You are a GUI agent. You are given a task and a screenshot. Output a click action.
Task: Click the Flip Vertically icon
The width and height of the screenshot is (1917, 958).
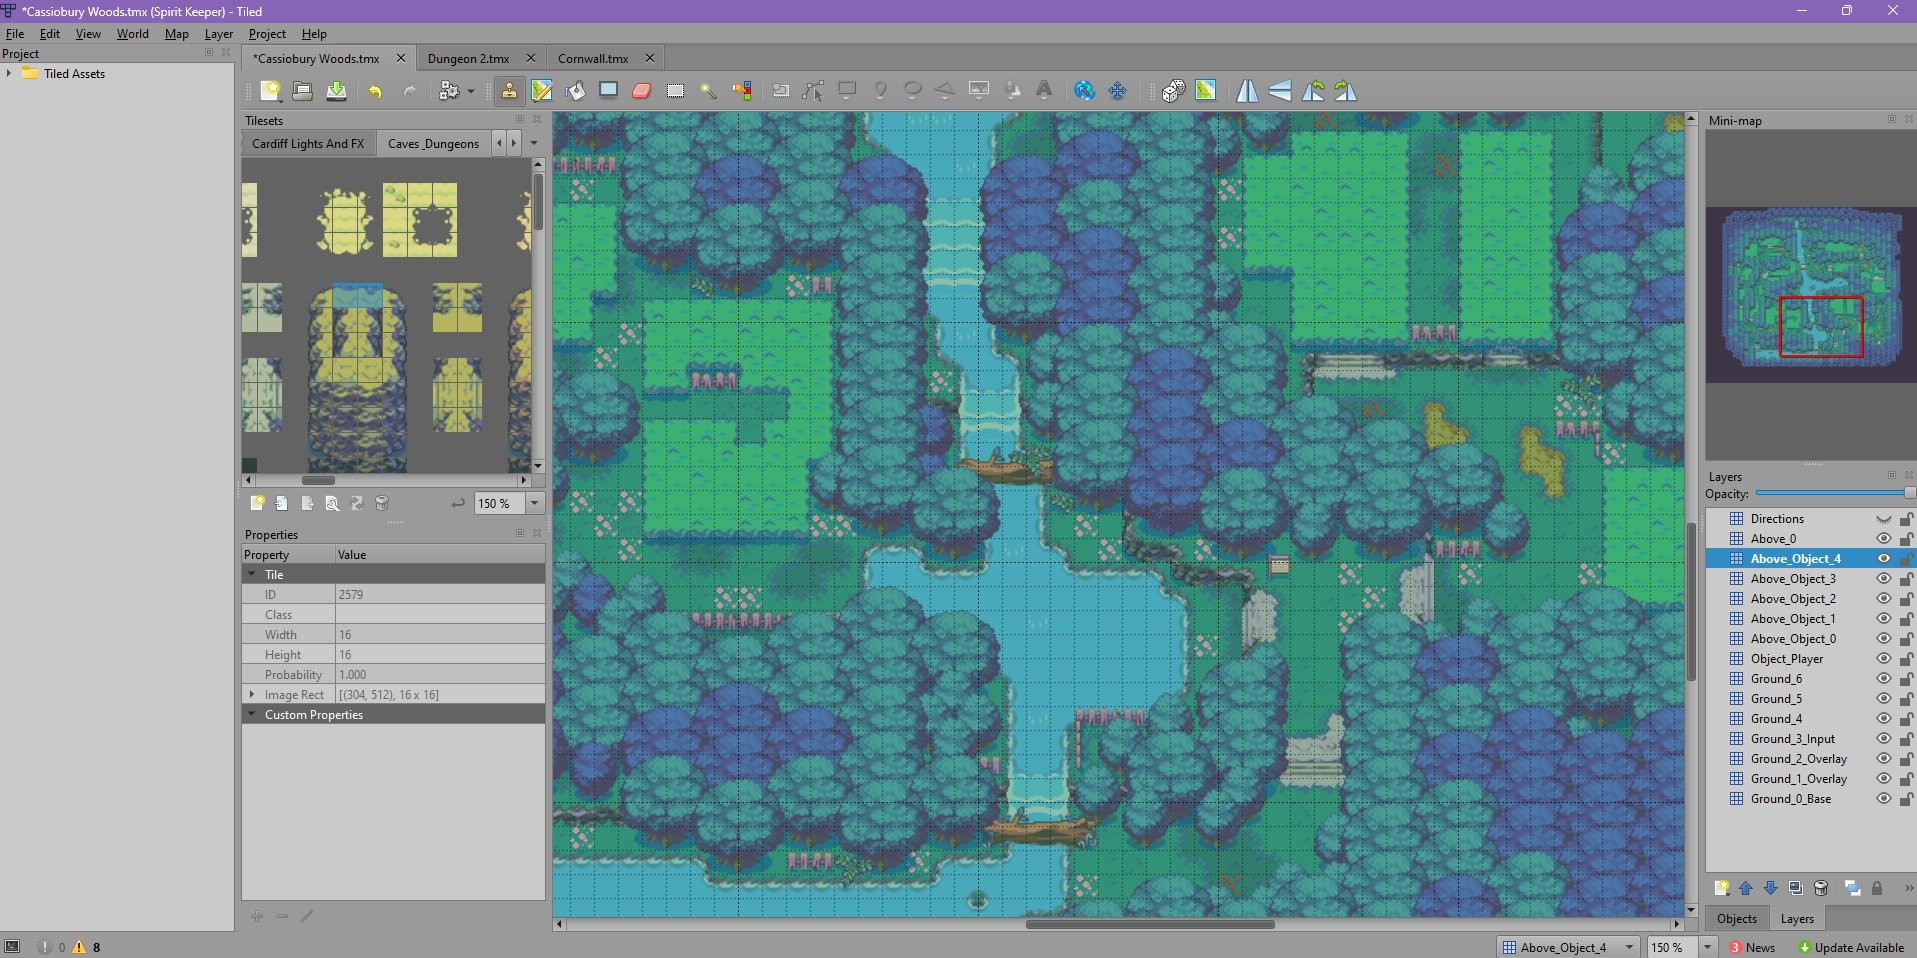tap(1280, 91)
